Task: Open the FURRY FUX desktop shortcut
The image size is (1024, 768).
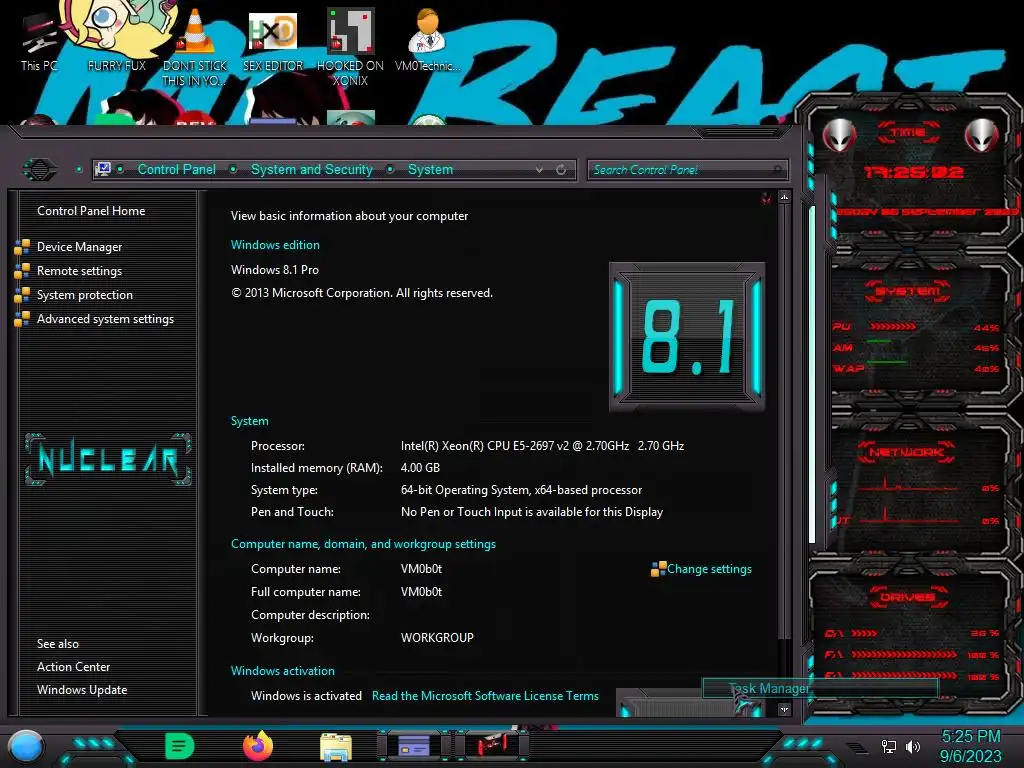Action: [x=117, y=38]
